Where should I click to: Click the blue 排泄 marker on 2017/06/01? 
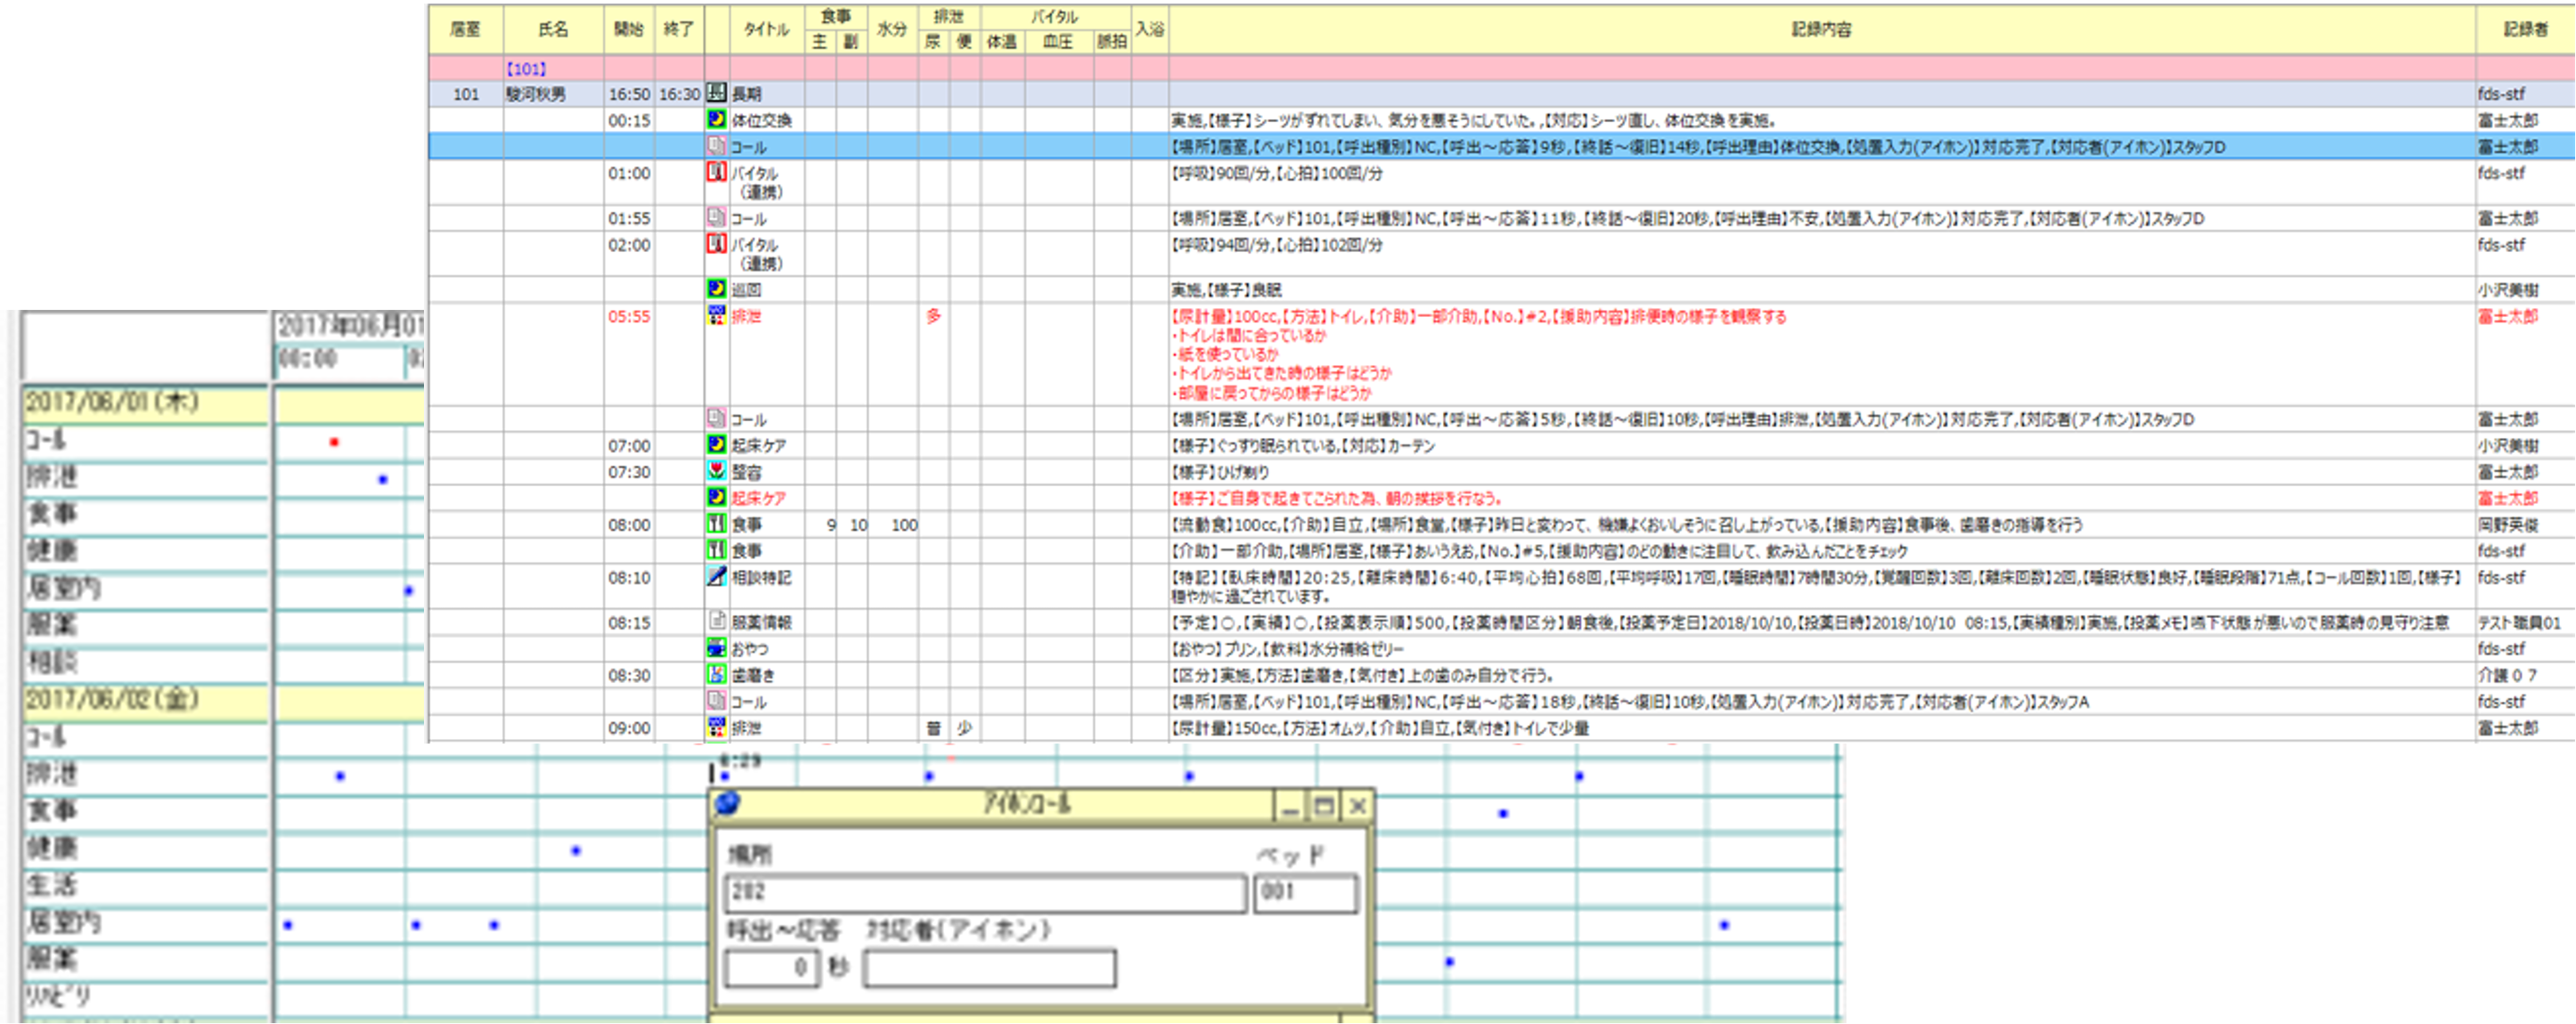(383, 480)
